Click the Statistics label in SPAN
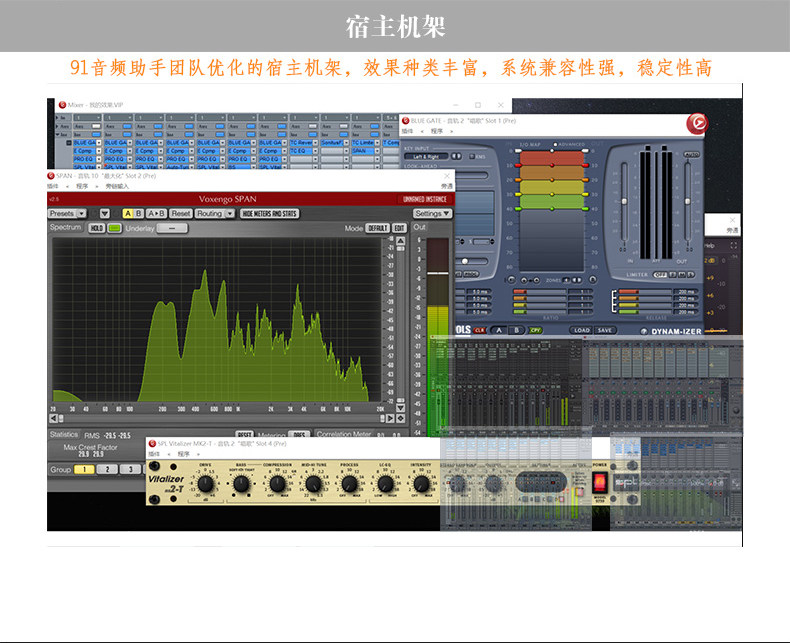 (64, 434)
